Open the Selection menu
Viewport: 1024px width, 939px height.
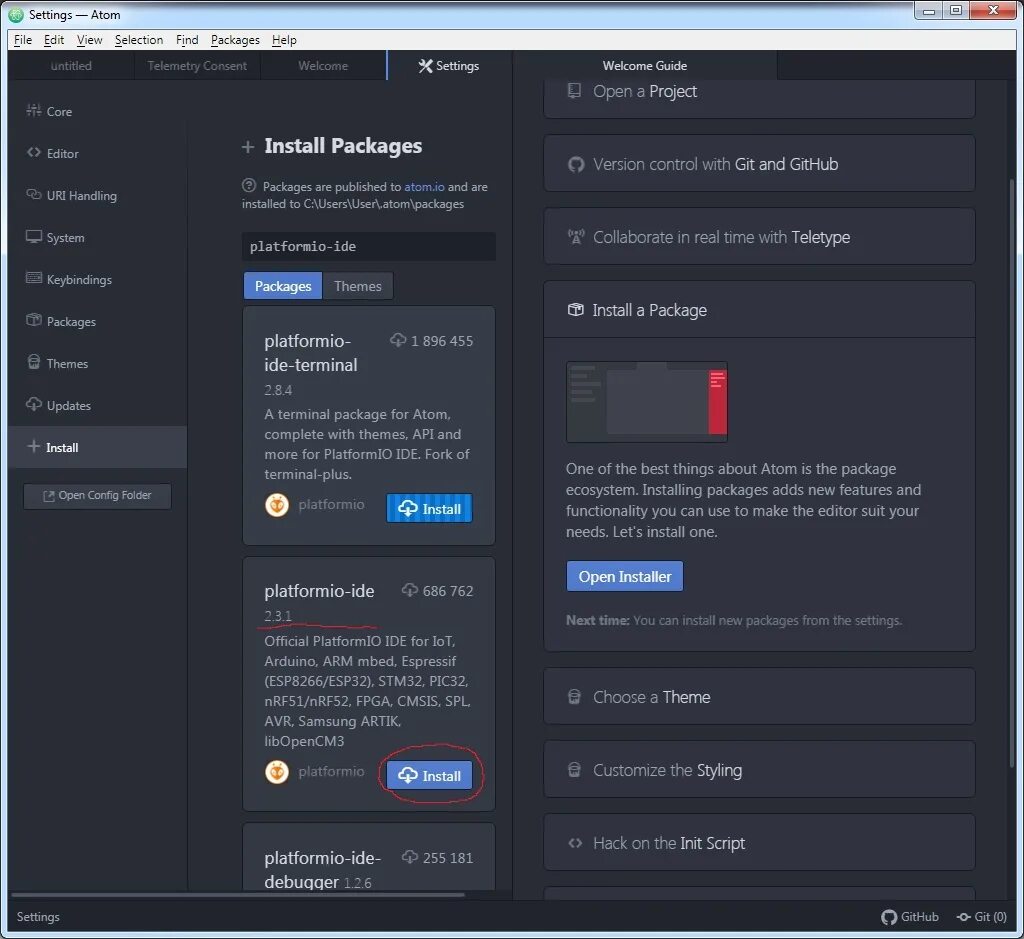coord(139,40)
